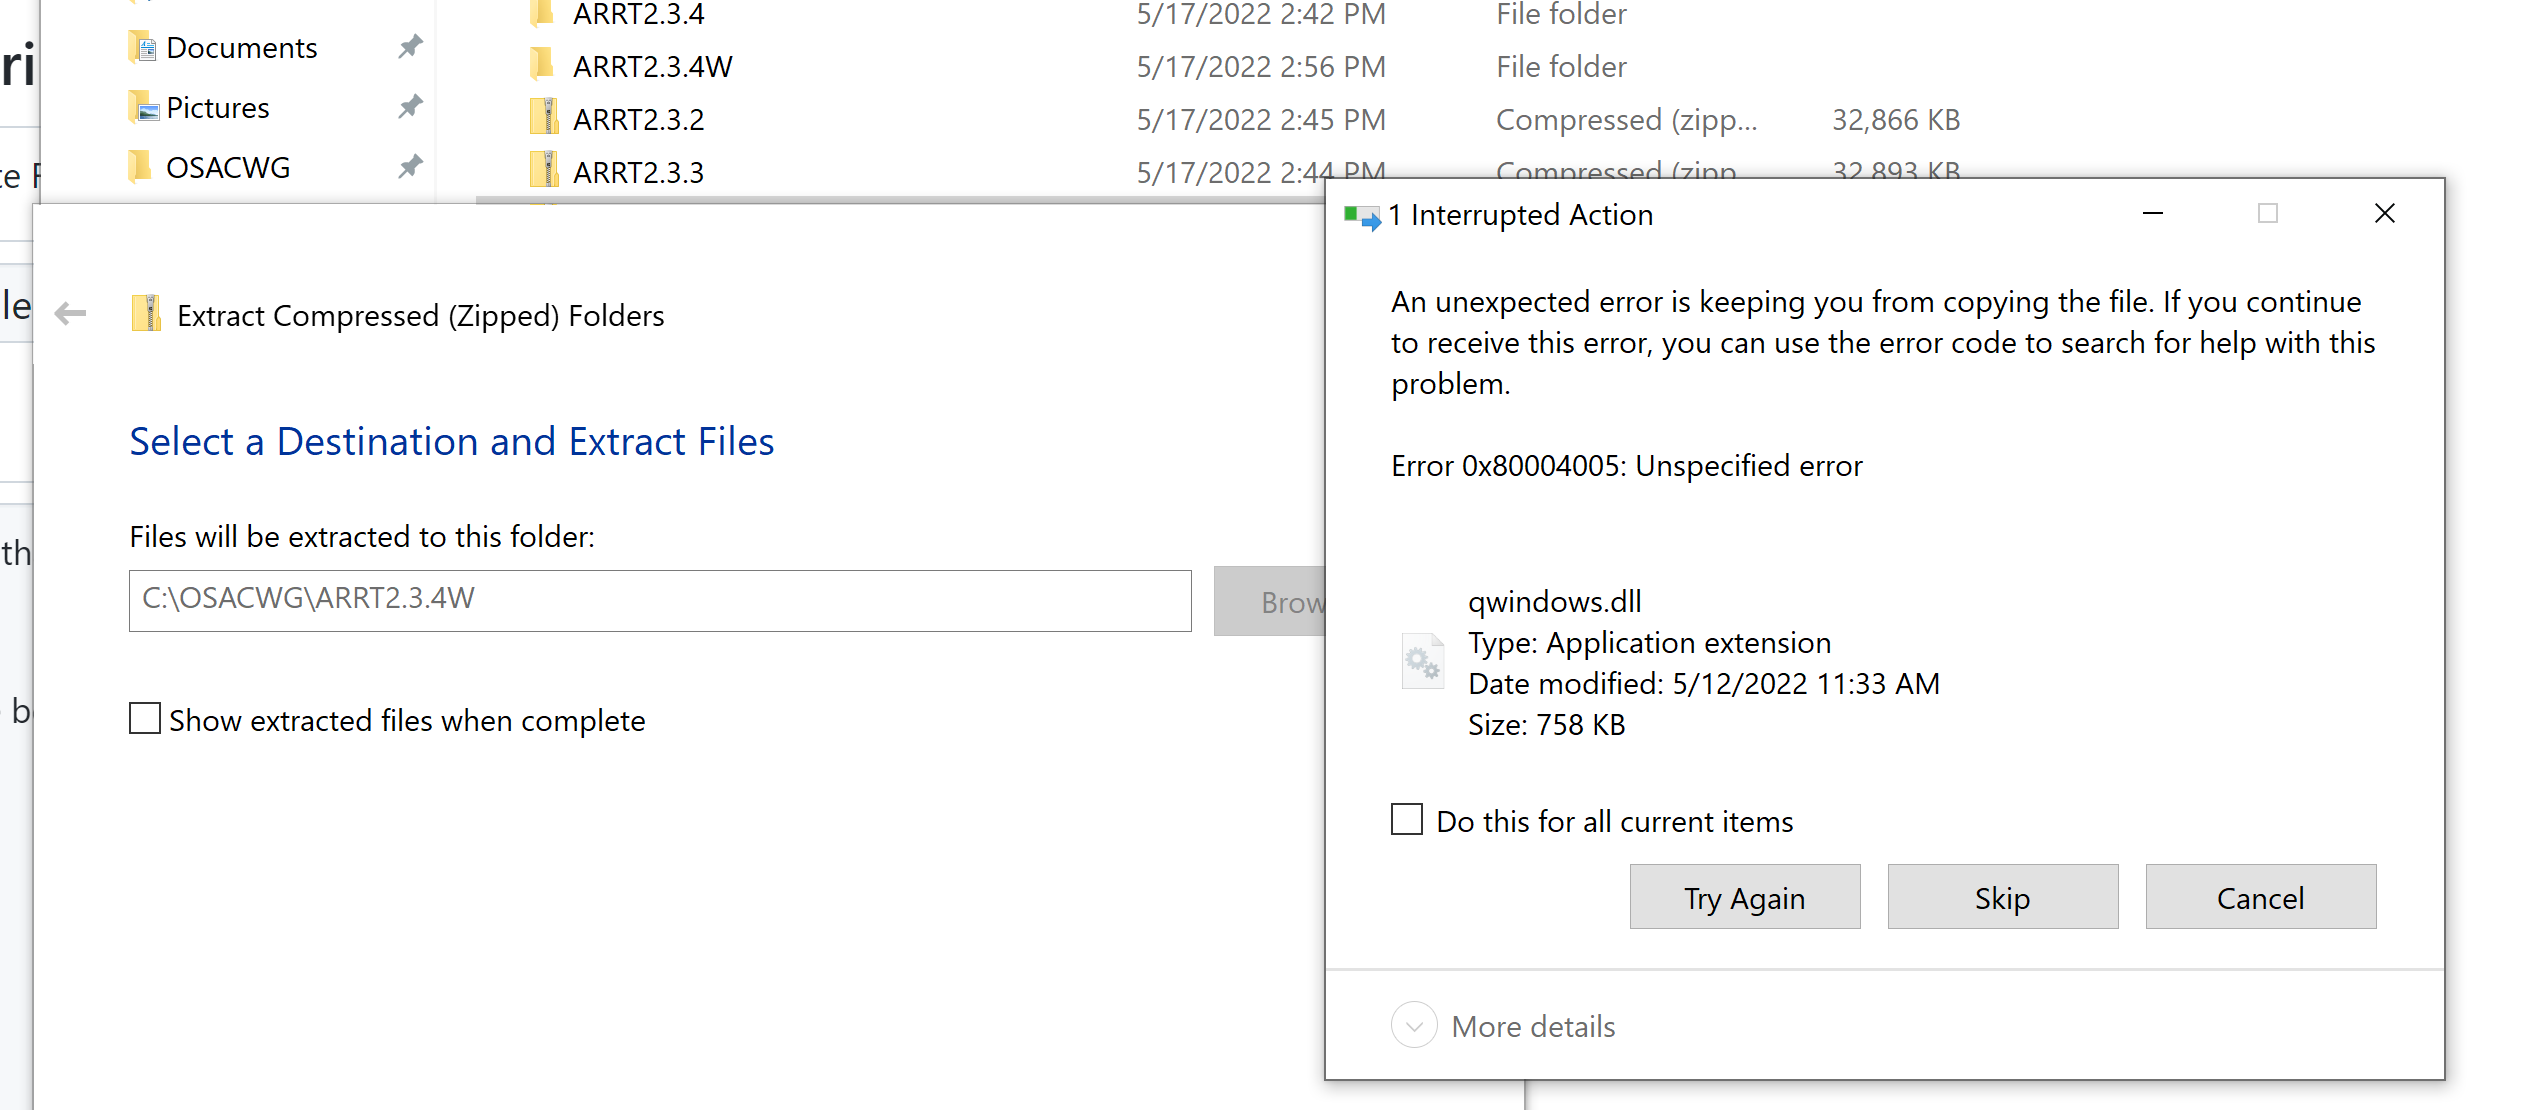The height and width of the screenshot is (1110, 2537).
Task: Select the ARRT2.3.3 compressed folder
Action: 638,170
